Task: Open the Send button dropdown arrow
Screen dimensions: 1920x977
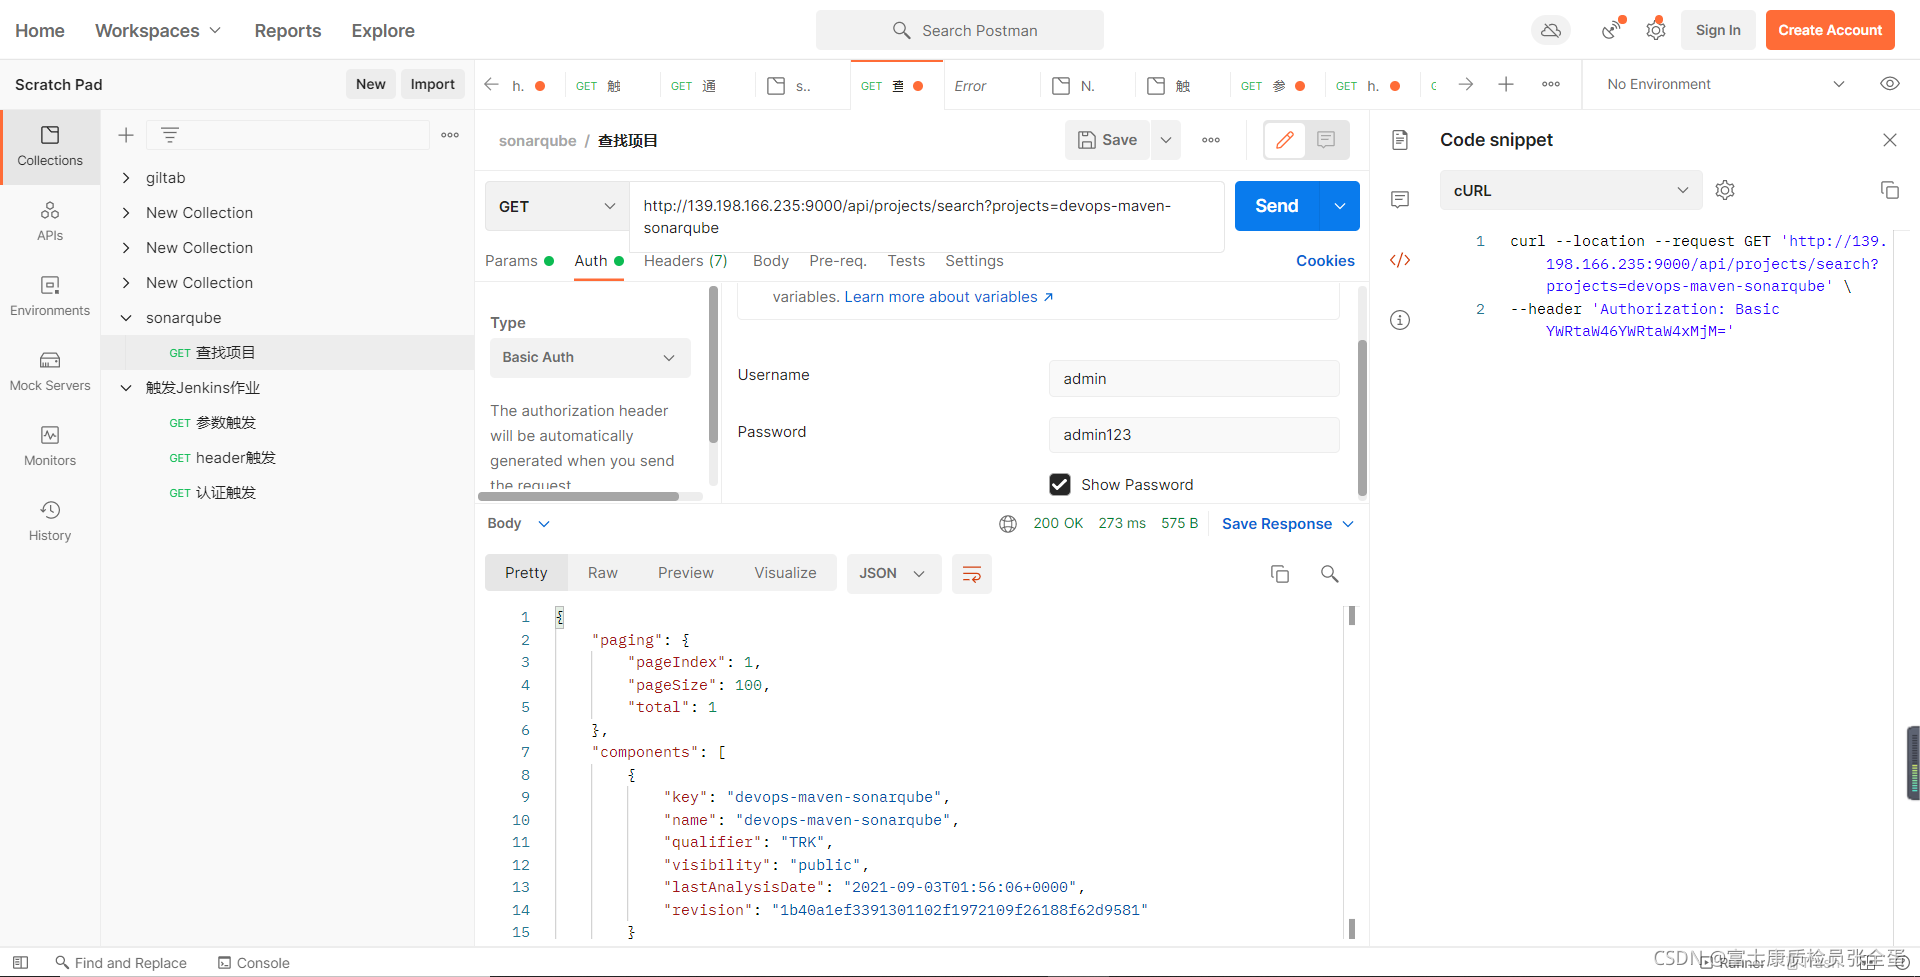Action: coord(1340,206)
